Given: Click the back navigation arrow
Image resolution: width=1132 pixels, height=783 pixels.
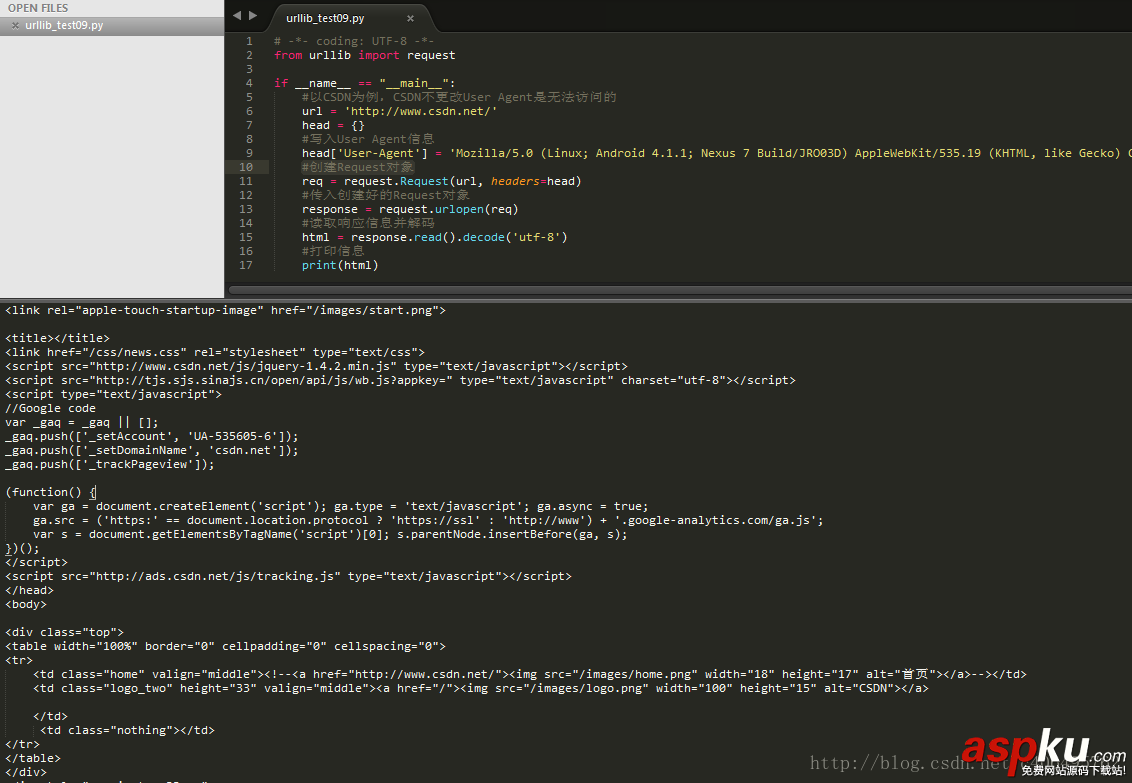Looking at the screenshot, I should pos(236,16).
